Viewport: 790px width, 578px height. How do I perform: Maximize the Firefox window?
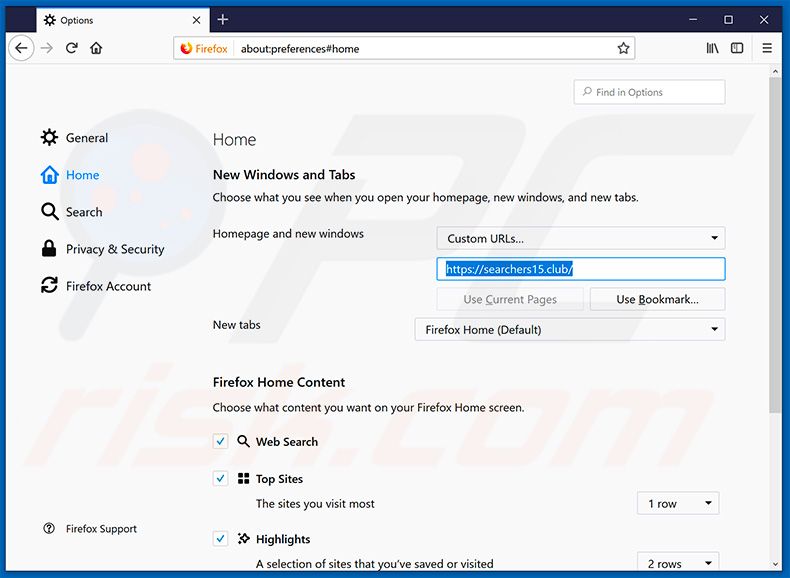click(729, 20)
